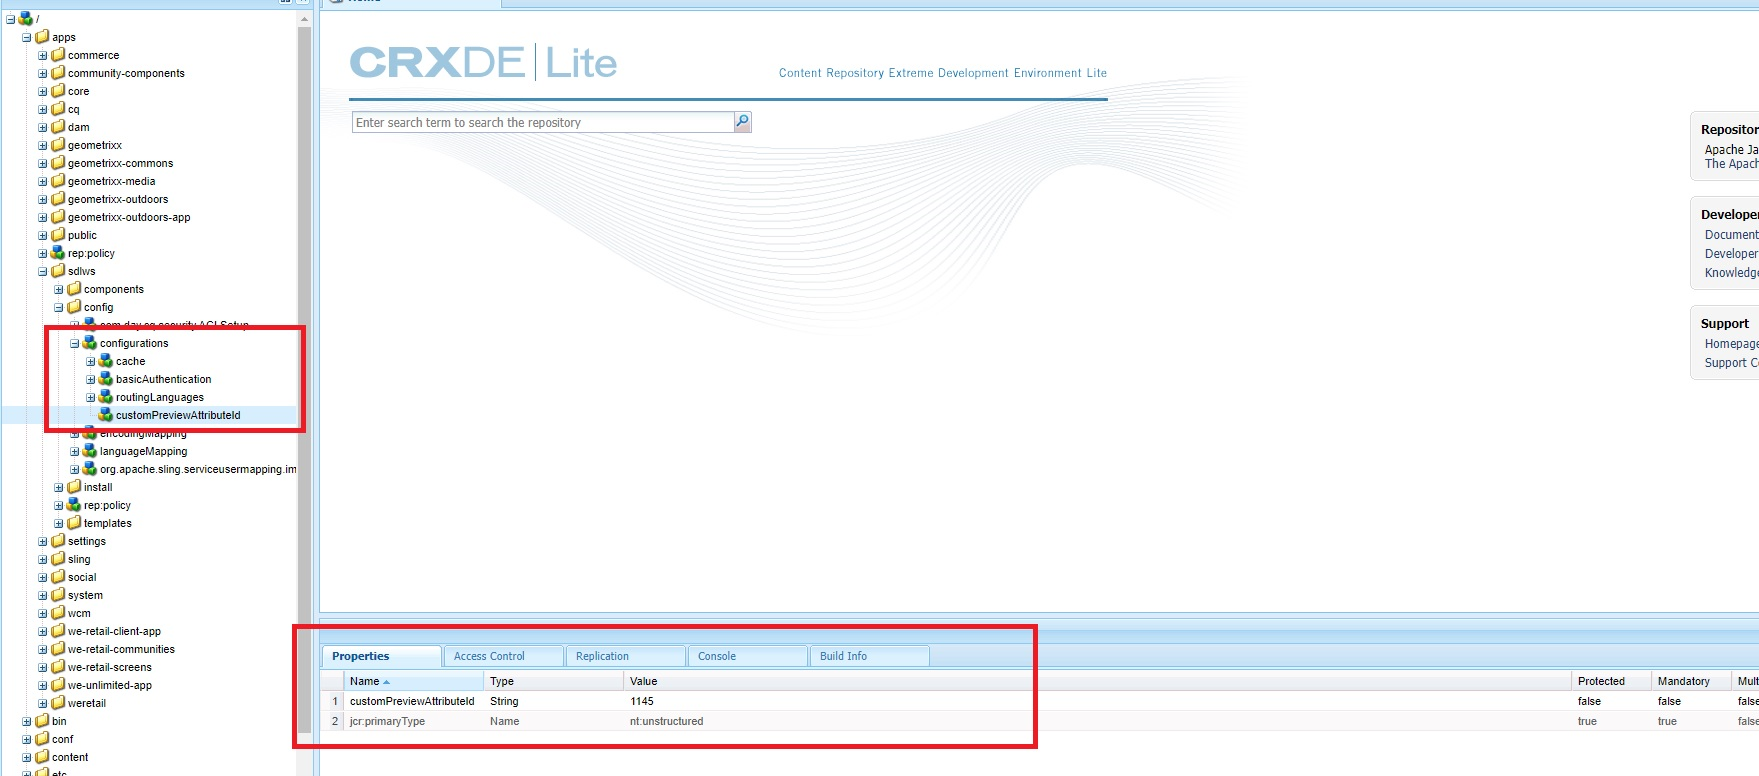Select the we-retail-client-app tree item
Image resolution: width=1759 pixels, height=776 pixels.
(114, 631)
